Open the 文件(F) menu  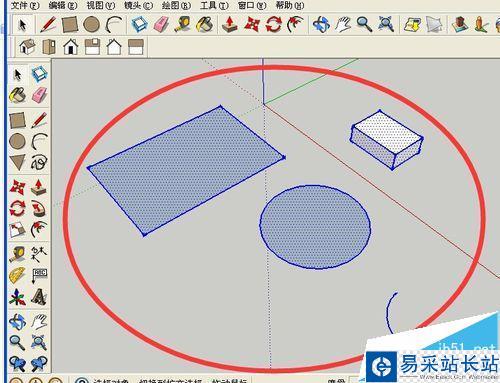(24, 5)
